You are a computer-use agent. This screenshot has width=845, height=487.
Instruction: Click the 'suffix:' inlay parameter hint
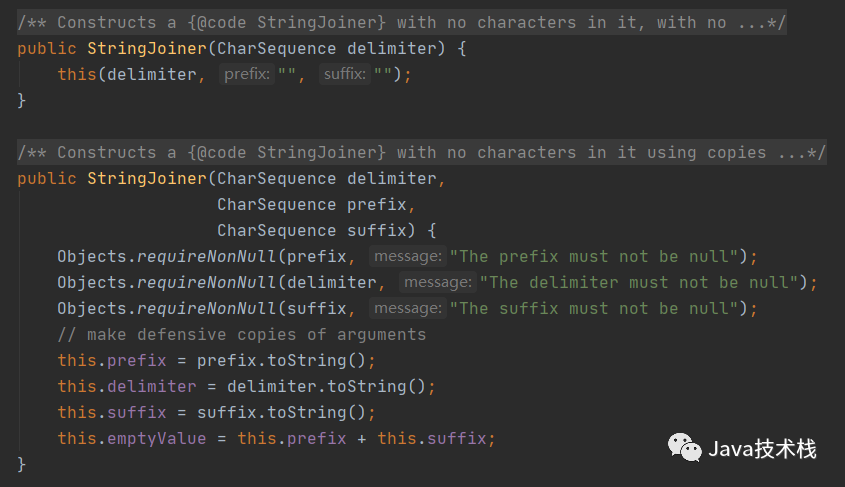pyautogui.click(x=345, y=74)
